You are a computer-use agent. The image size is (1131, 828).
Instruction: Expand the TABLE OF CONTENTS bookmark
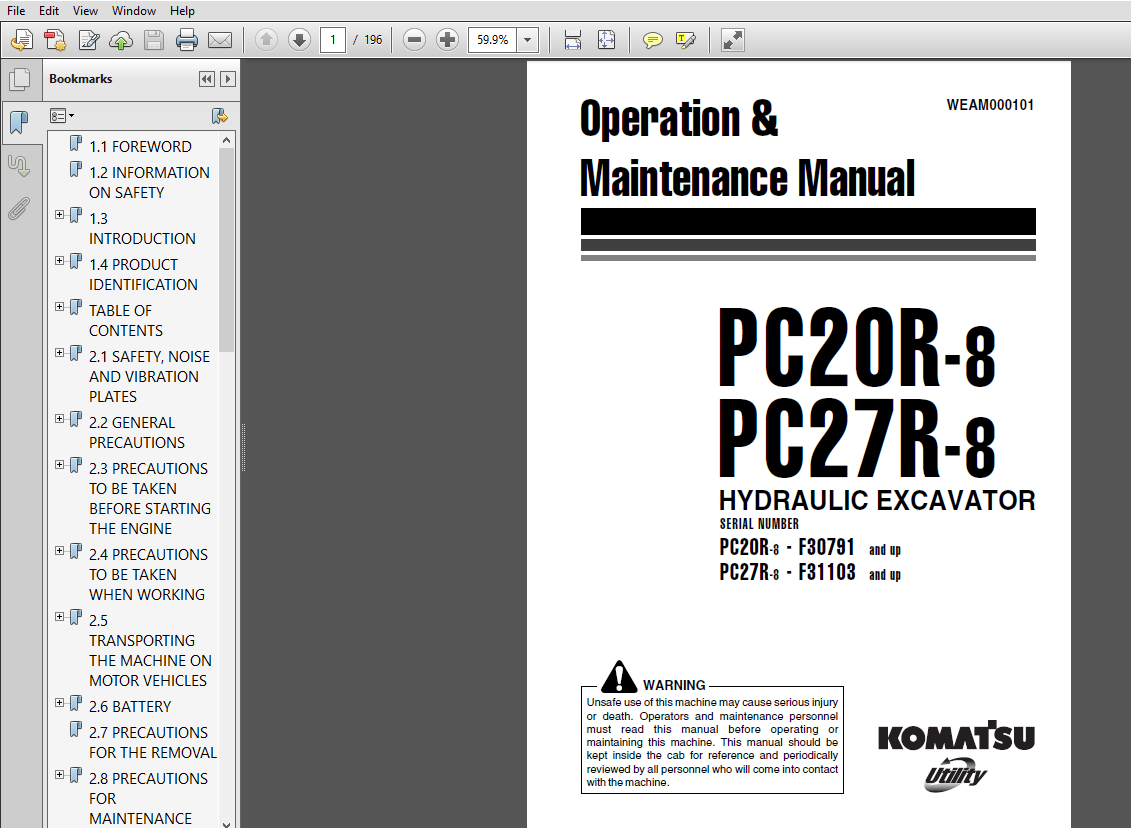point(60,307)
